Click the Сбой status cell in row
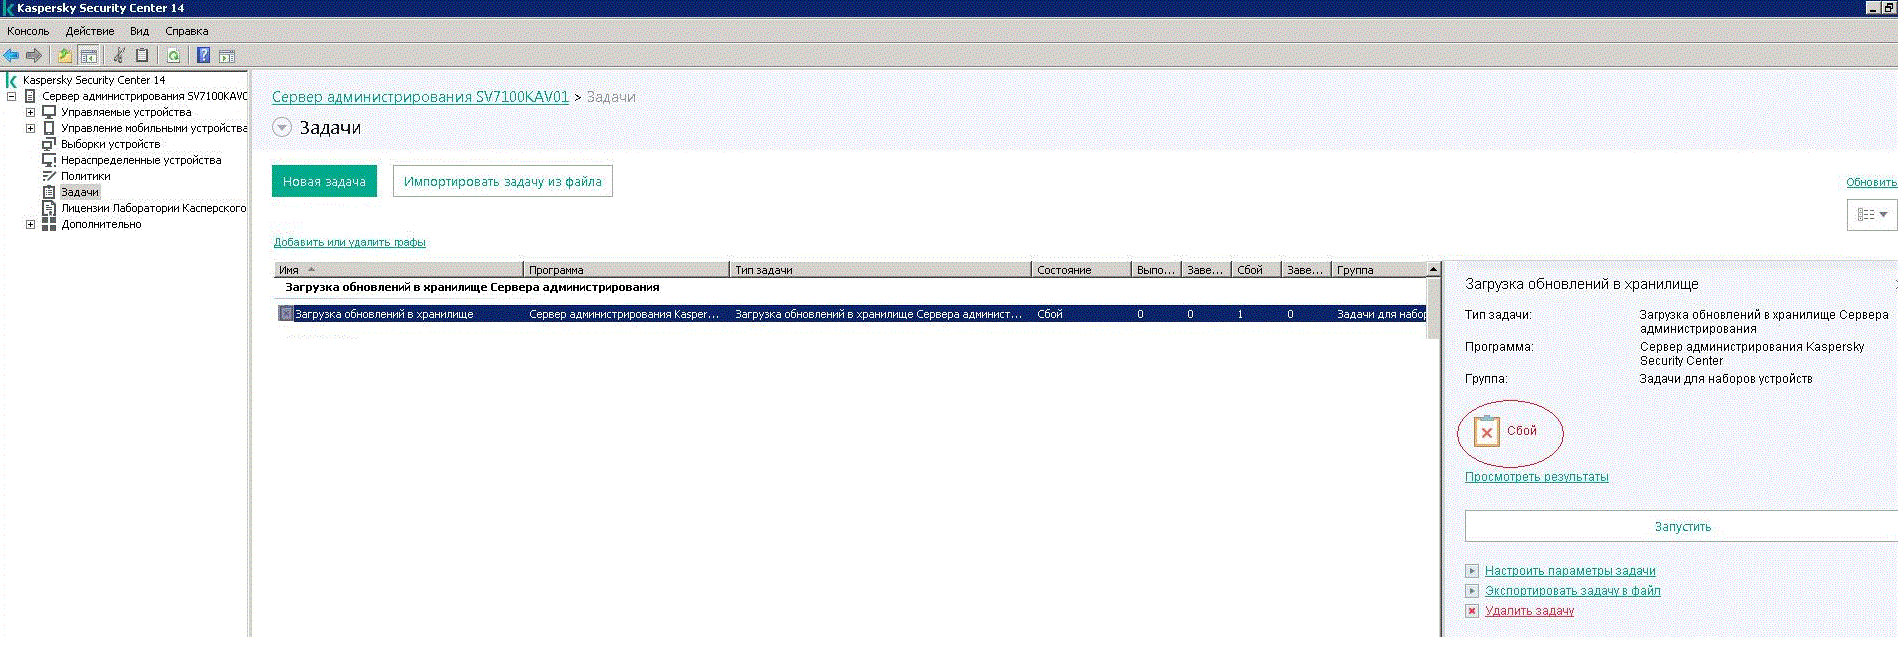1898x648 pixels. click(x=1050, y=314)
